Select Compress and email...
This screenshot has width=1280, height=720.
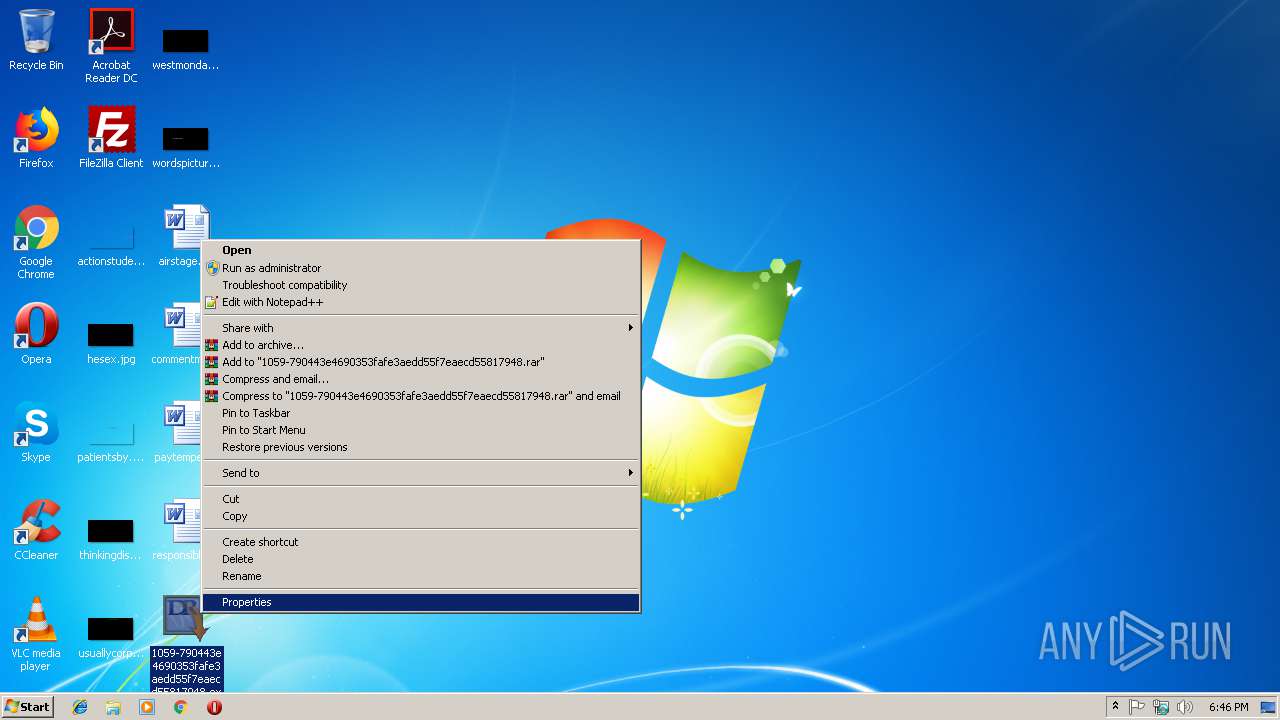421,379
